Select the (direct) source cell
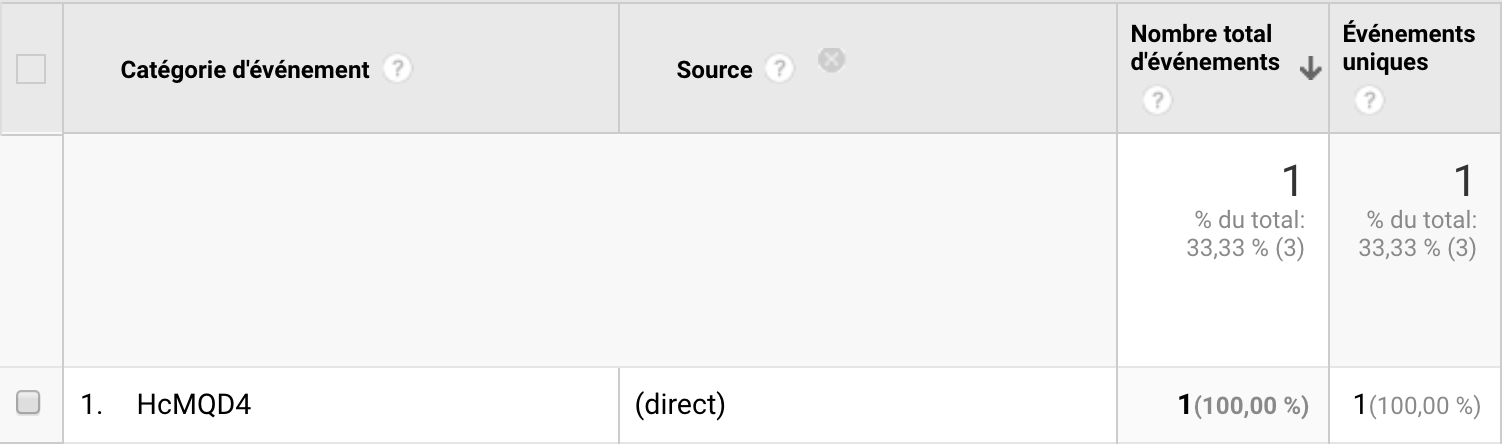This screenshot has height=444, width=1502. (x=679, y=405)
